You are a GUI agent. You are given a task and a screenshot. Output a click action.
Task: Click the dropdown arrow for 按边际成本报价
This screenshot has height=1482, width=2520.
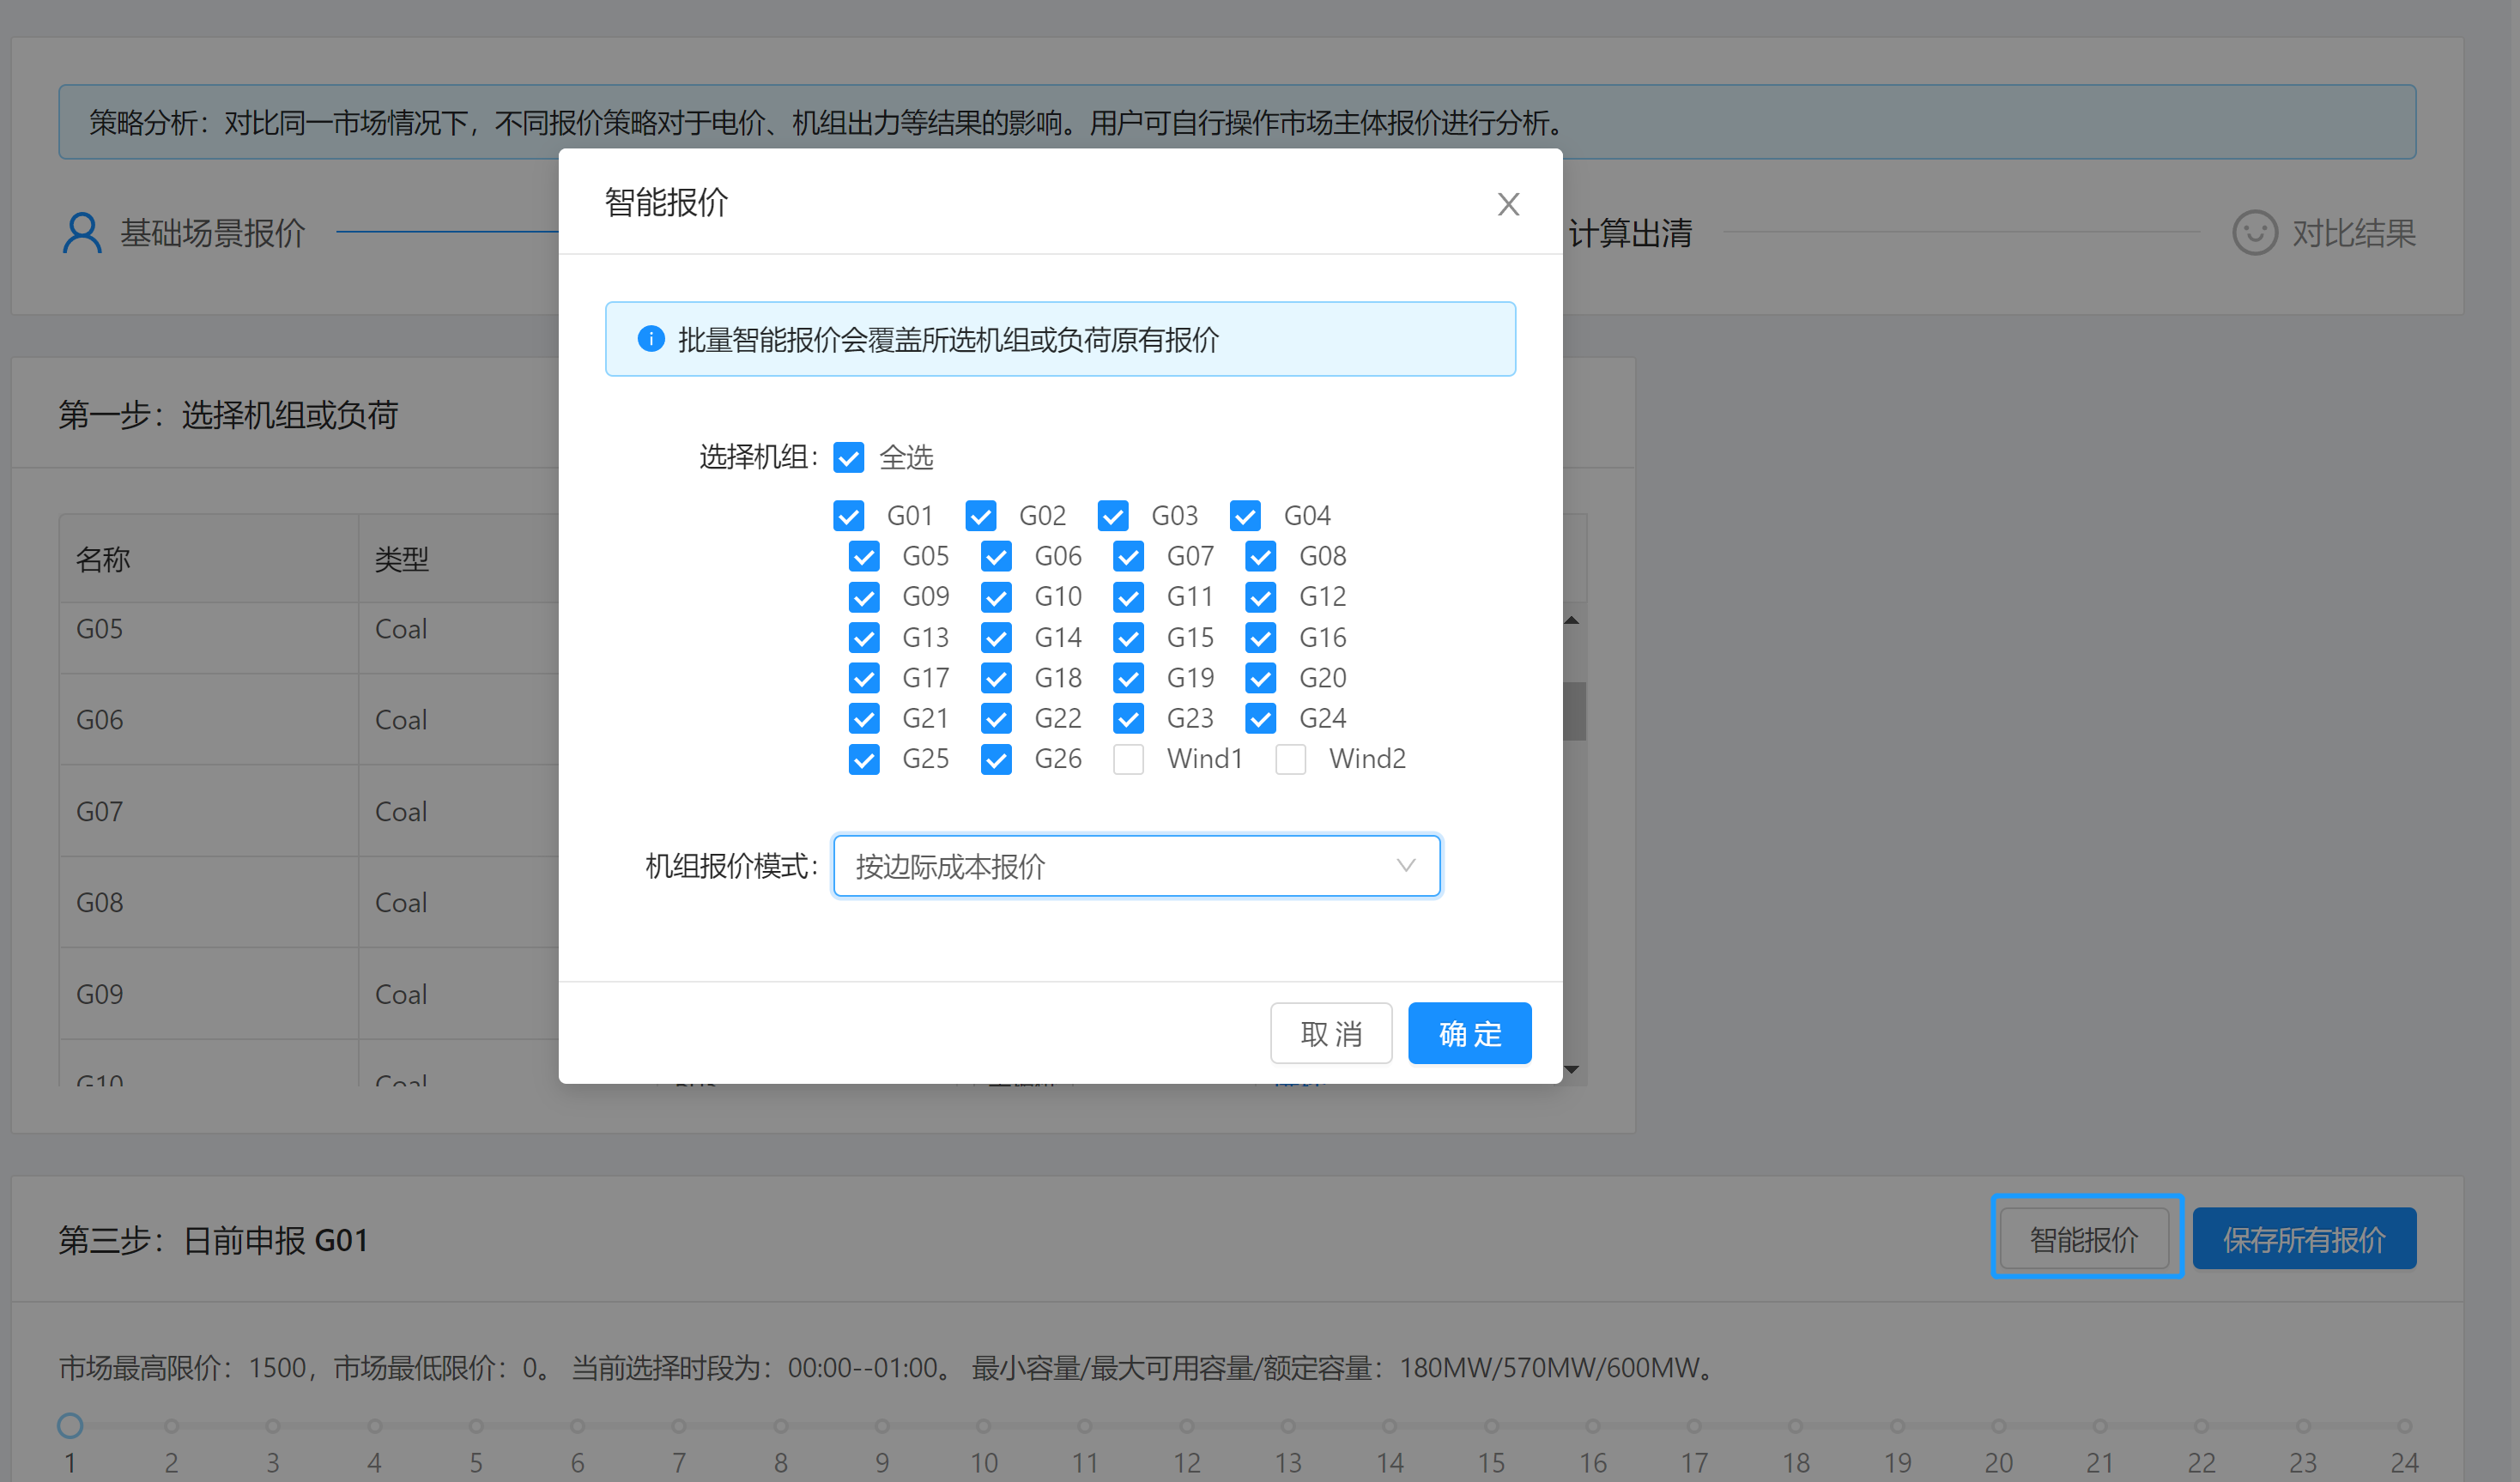[x=1406, y=866]
